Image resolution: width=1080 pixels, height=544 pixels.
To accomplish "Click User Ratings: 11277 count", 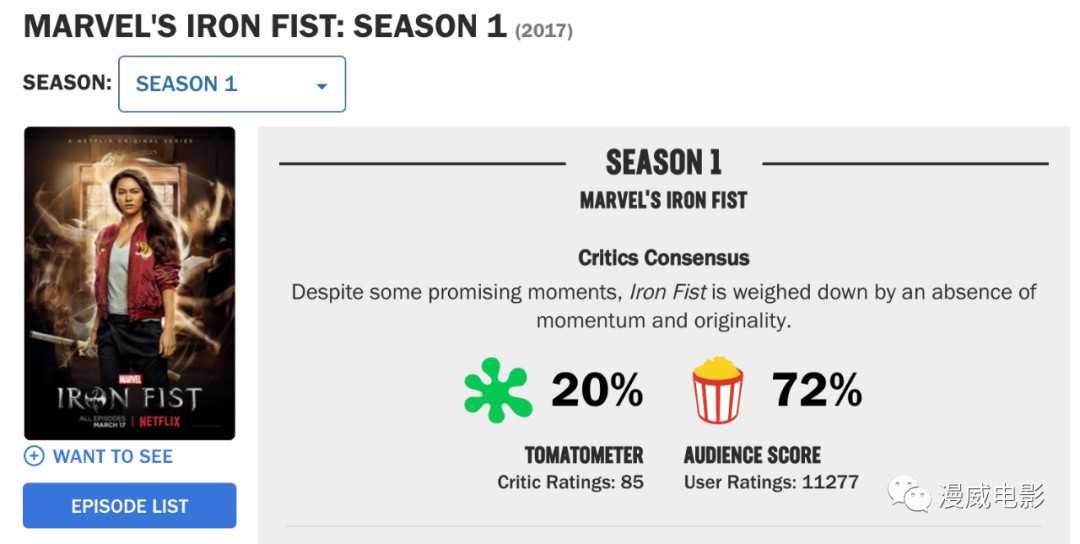I will pyautogui.click(x=771, y=482).
